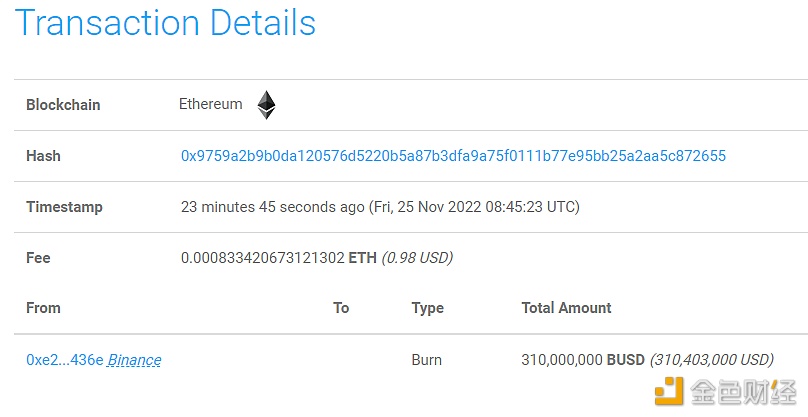Open the 0xe2...436e sender address

(64, 360)
